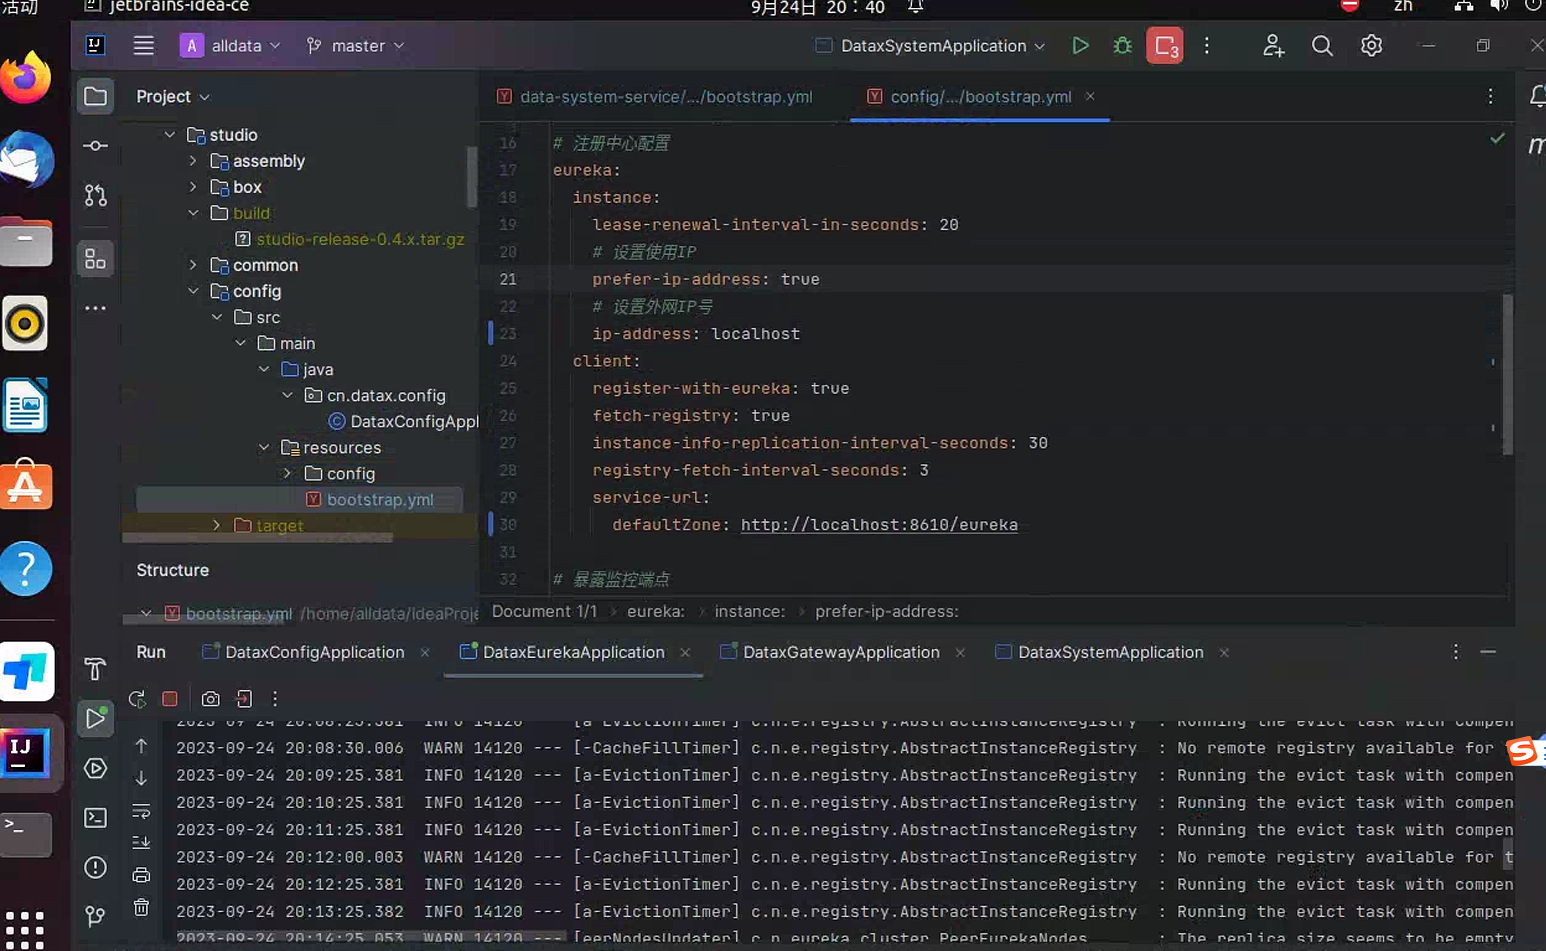Open IDE Settings with the gear icon

coord(1371,45)
